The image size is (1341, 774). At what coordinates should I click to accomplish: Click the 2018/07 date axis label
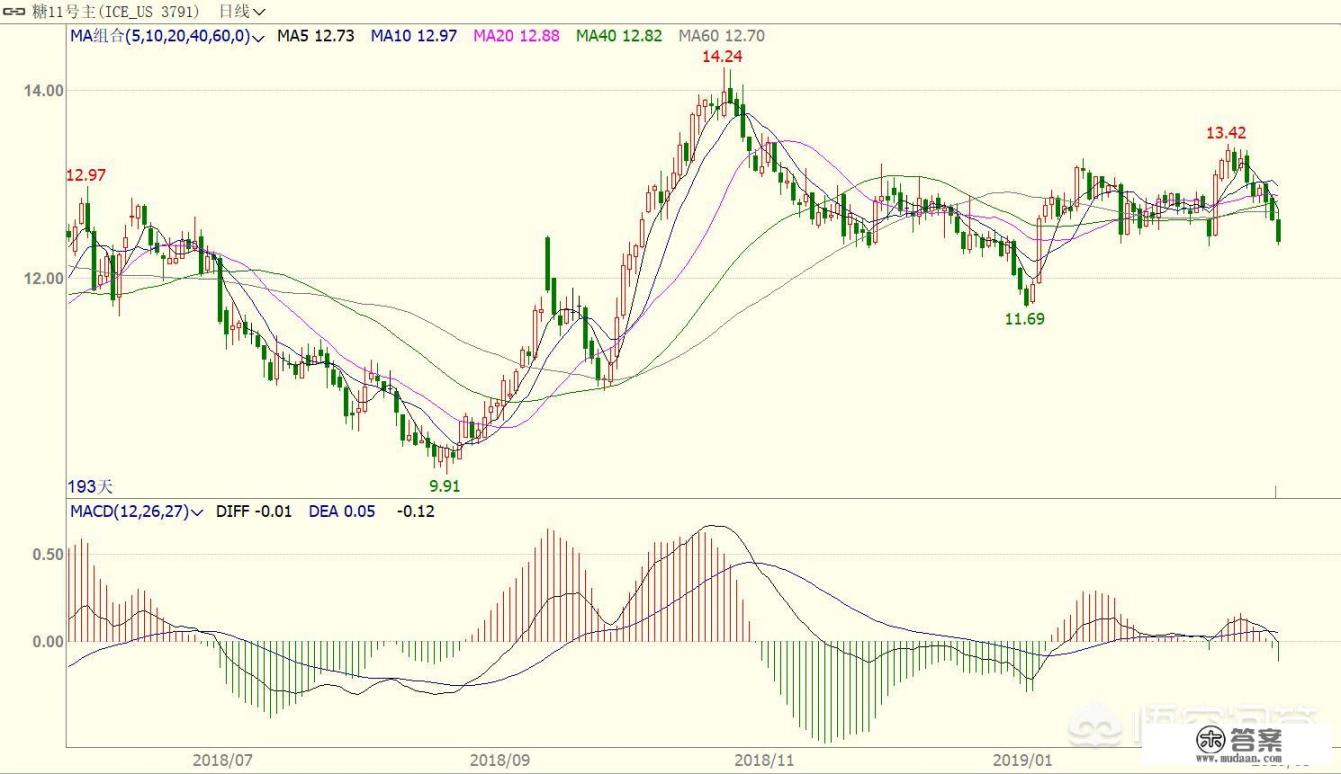pos(222,760)
